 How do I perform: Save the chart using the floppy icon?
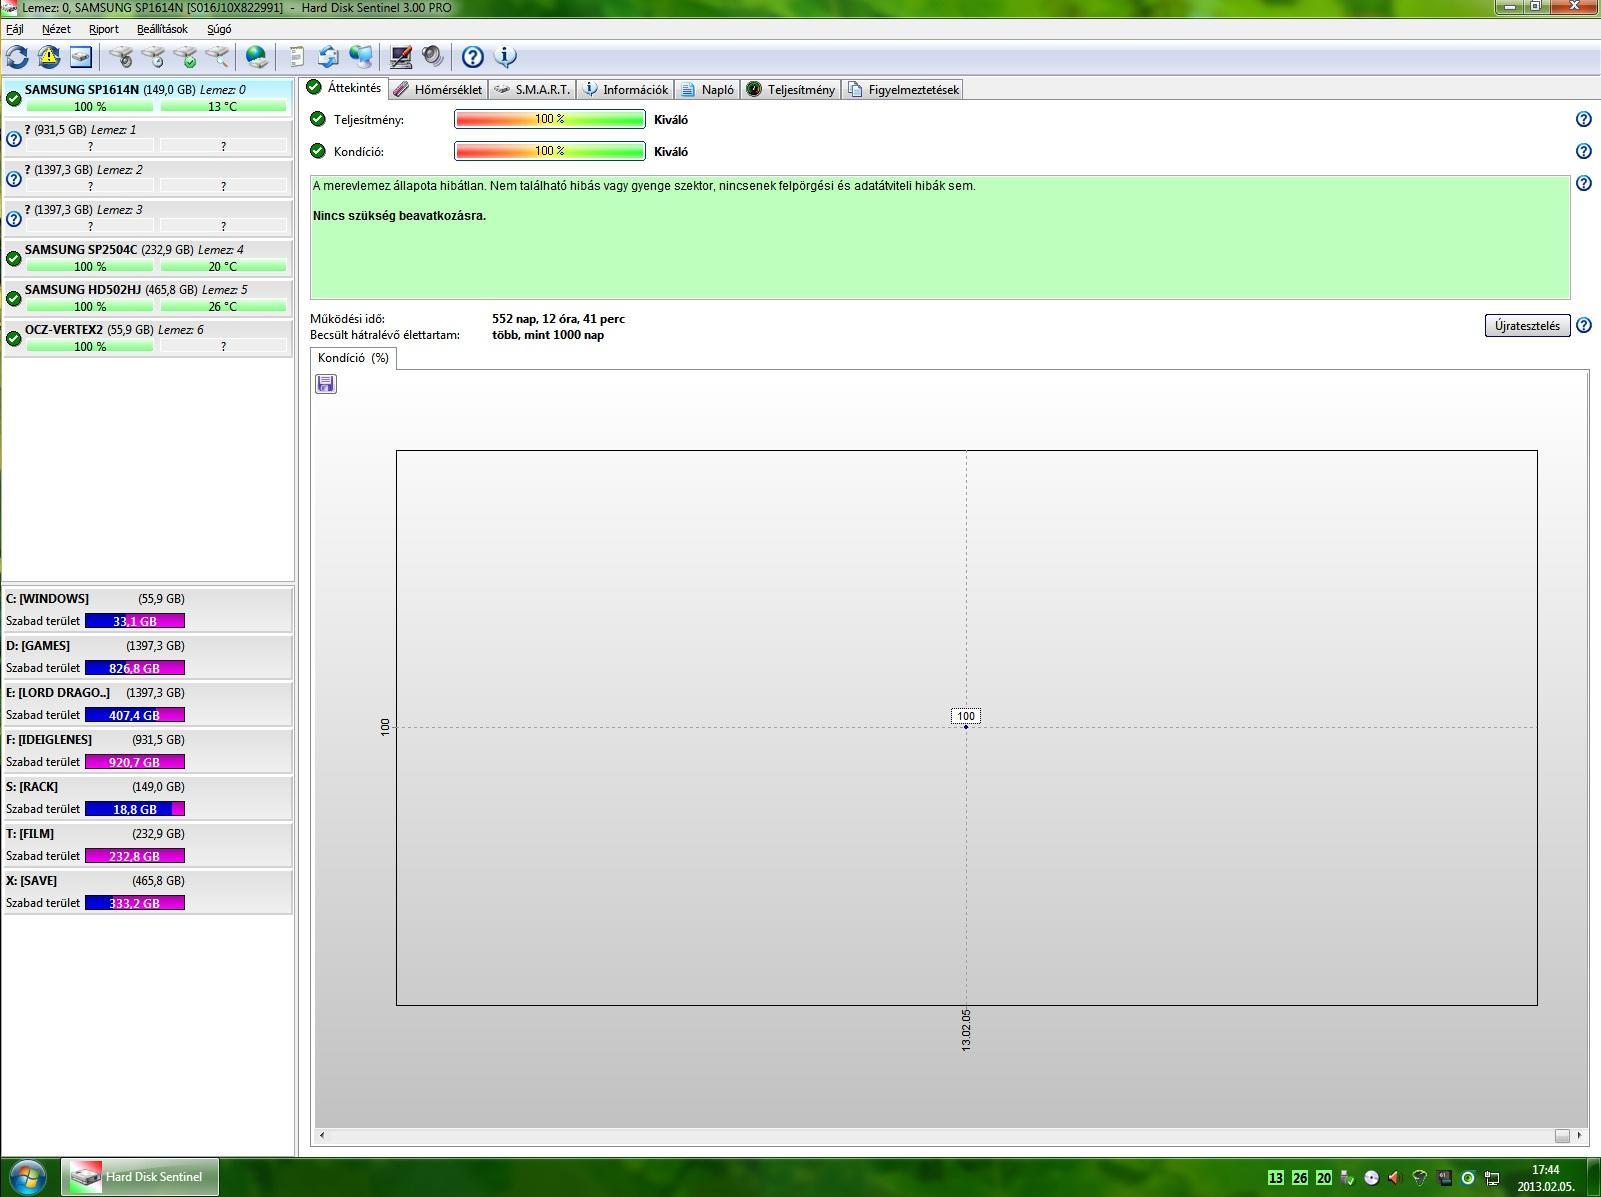[x=326, y=384]
